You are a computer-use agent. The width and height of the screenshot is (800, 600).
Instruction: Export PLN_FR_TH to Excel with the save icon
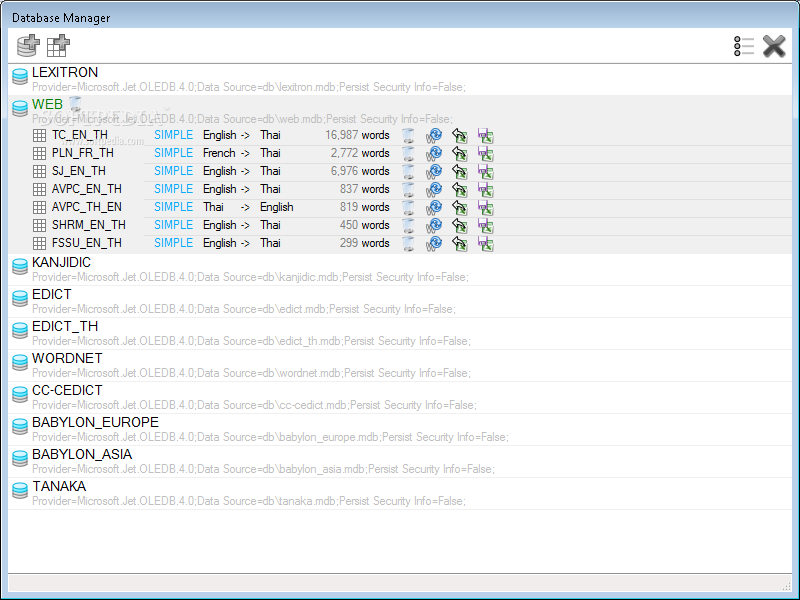(485, 154)
